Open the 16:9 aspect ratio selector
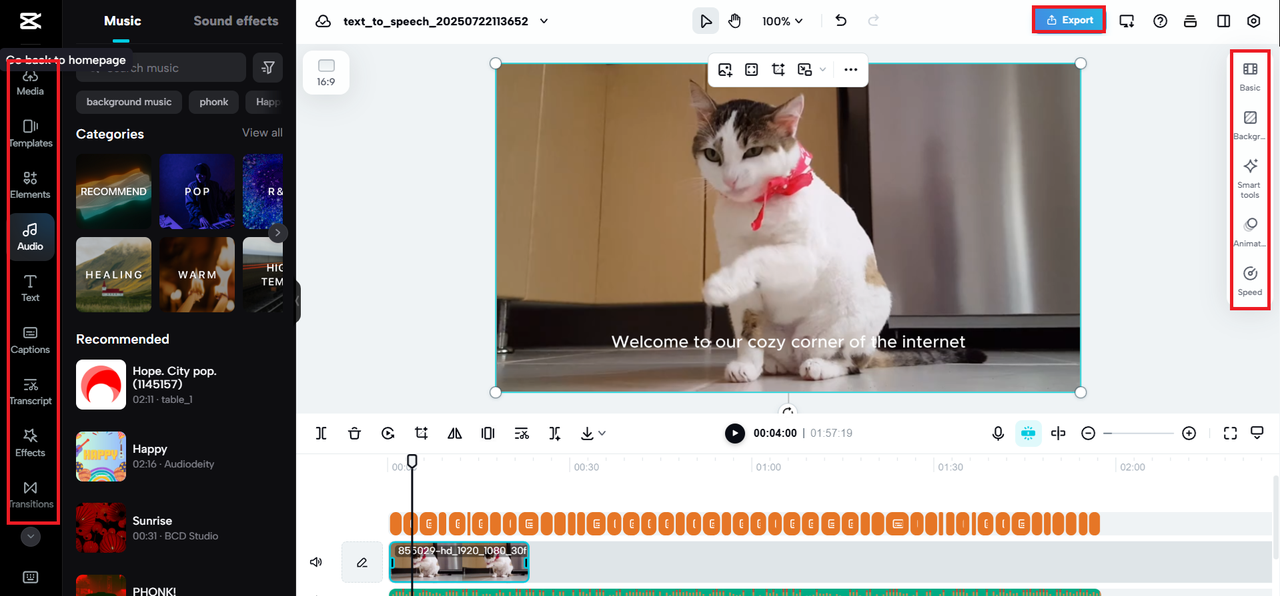This screenshot has height=596, width=1280. click(x=326, y=72)
